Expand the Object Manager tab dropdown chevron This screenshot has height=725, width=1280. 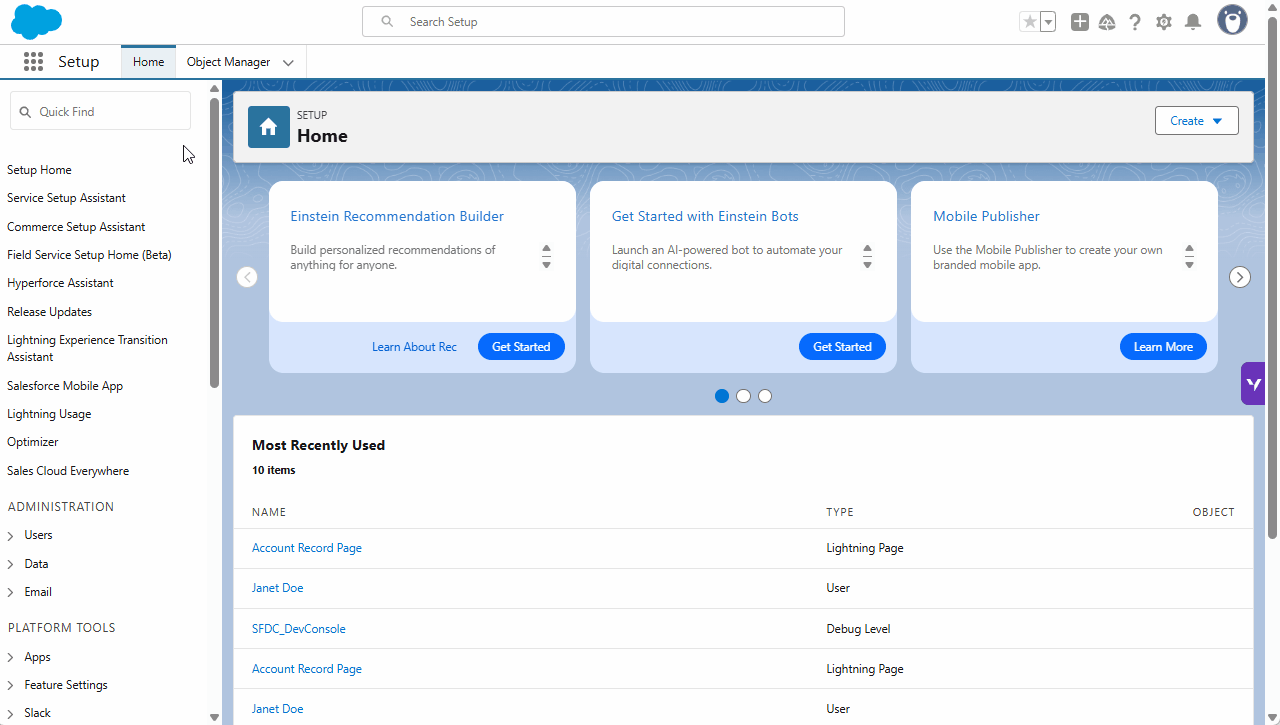288,62
